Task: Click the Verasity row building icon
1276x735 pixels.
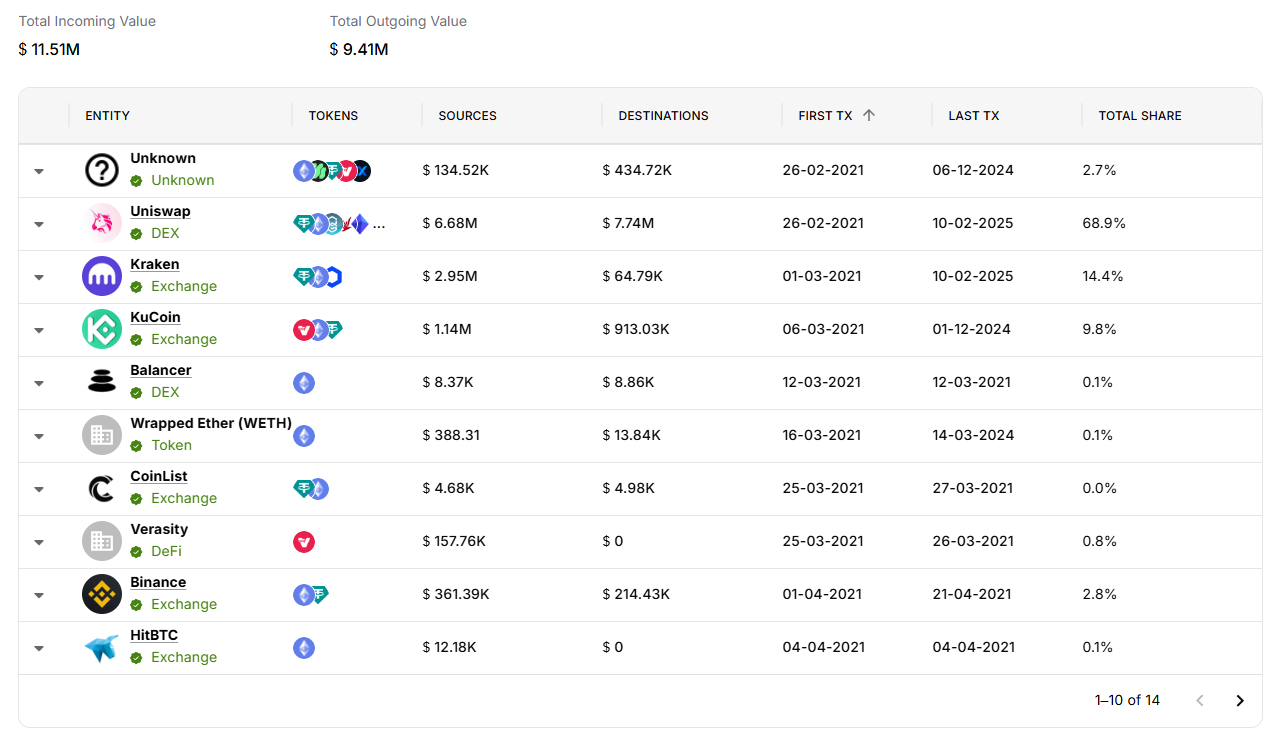Action: (102, 541)
